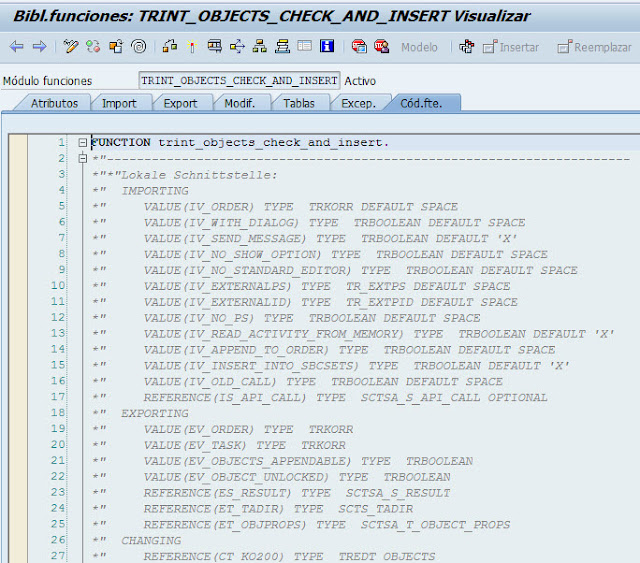
Task: Display the navigation window icon
Action: coord(282,47)
